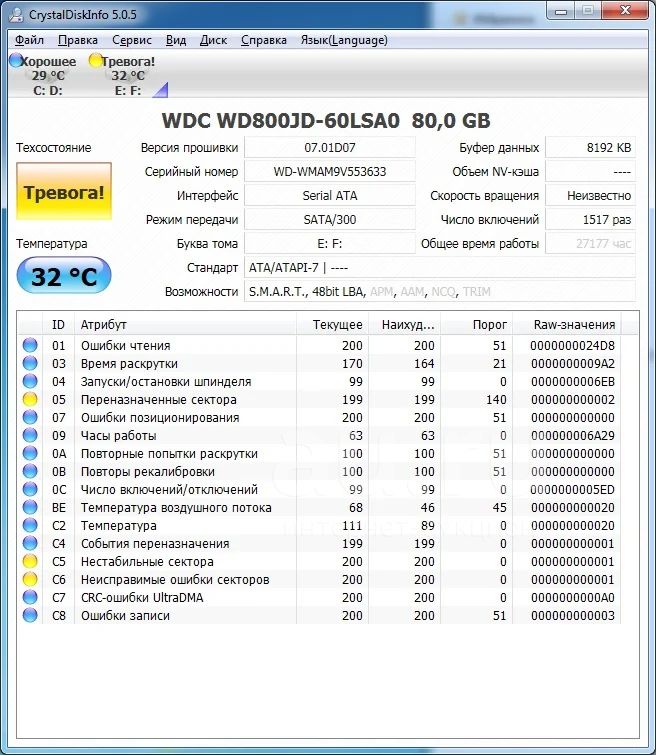Viewport: 656px width, 755px height.
Task: Click the drive letter field E: F:
Action: (330, 244)
